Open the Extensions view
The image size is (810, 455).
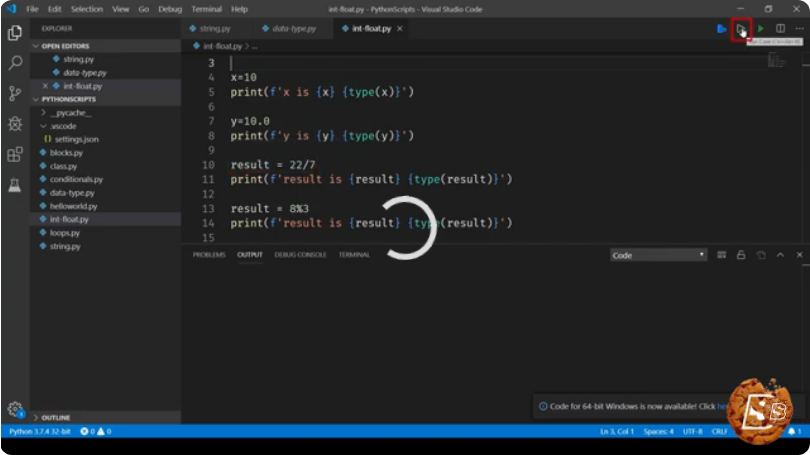click(15, 154)
